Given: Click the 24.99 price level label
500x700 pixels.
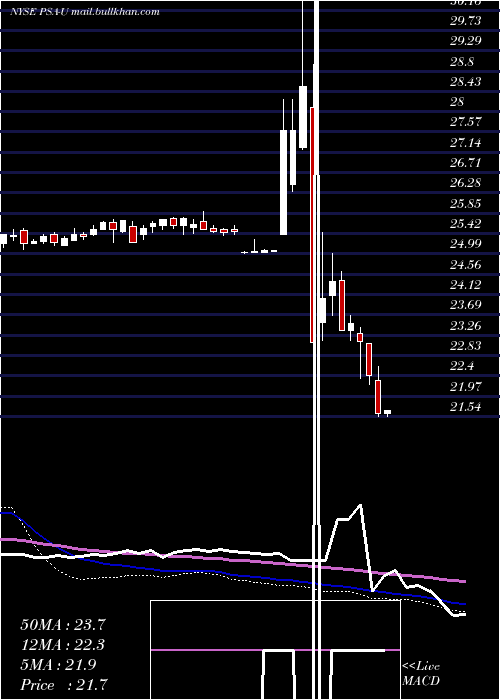Looking at the screenshot, I should 466,244.
